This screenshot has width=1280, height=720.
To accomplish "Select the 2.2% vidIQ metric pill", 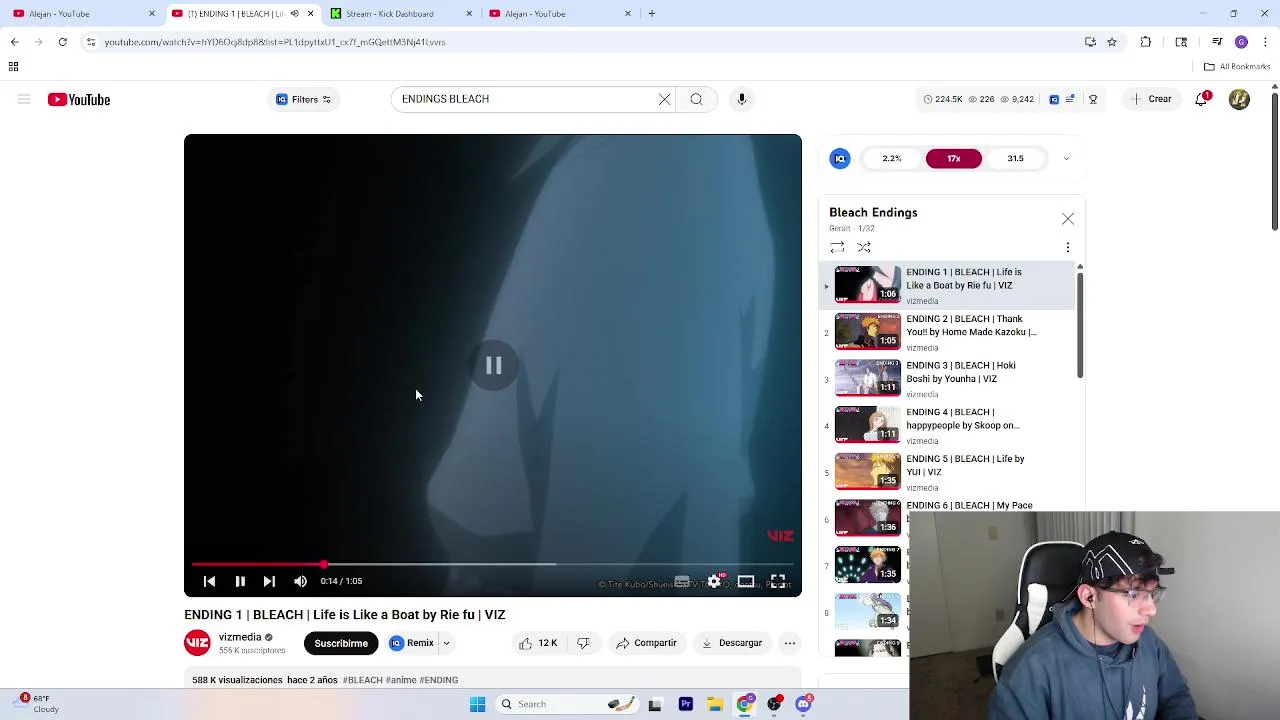I will [x=892, y=158].
